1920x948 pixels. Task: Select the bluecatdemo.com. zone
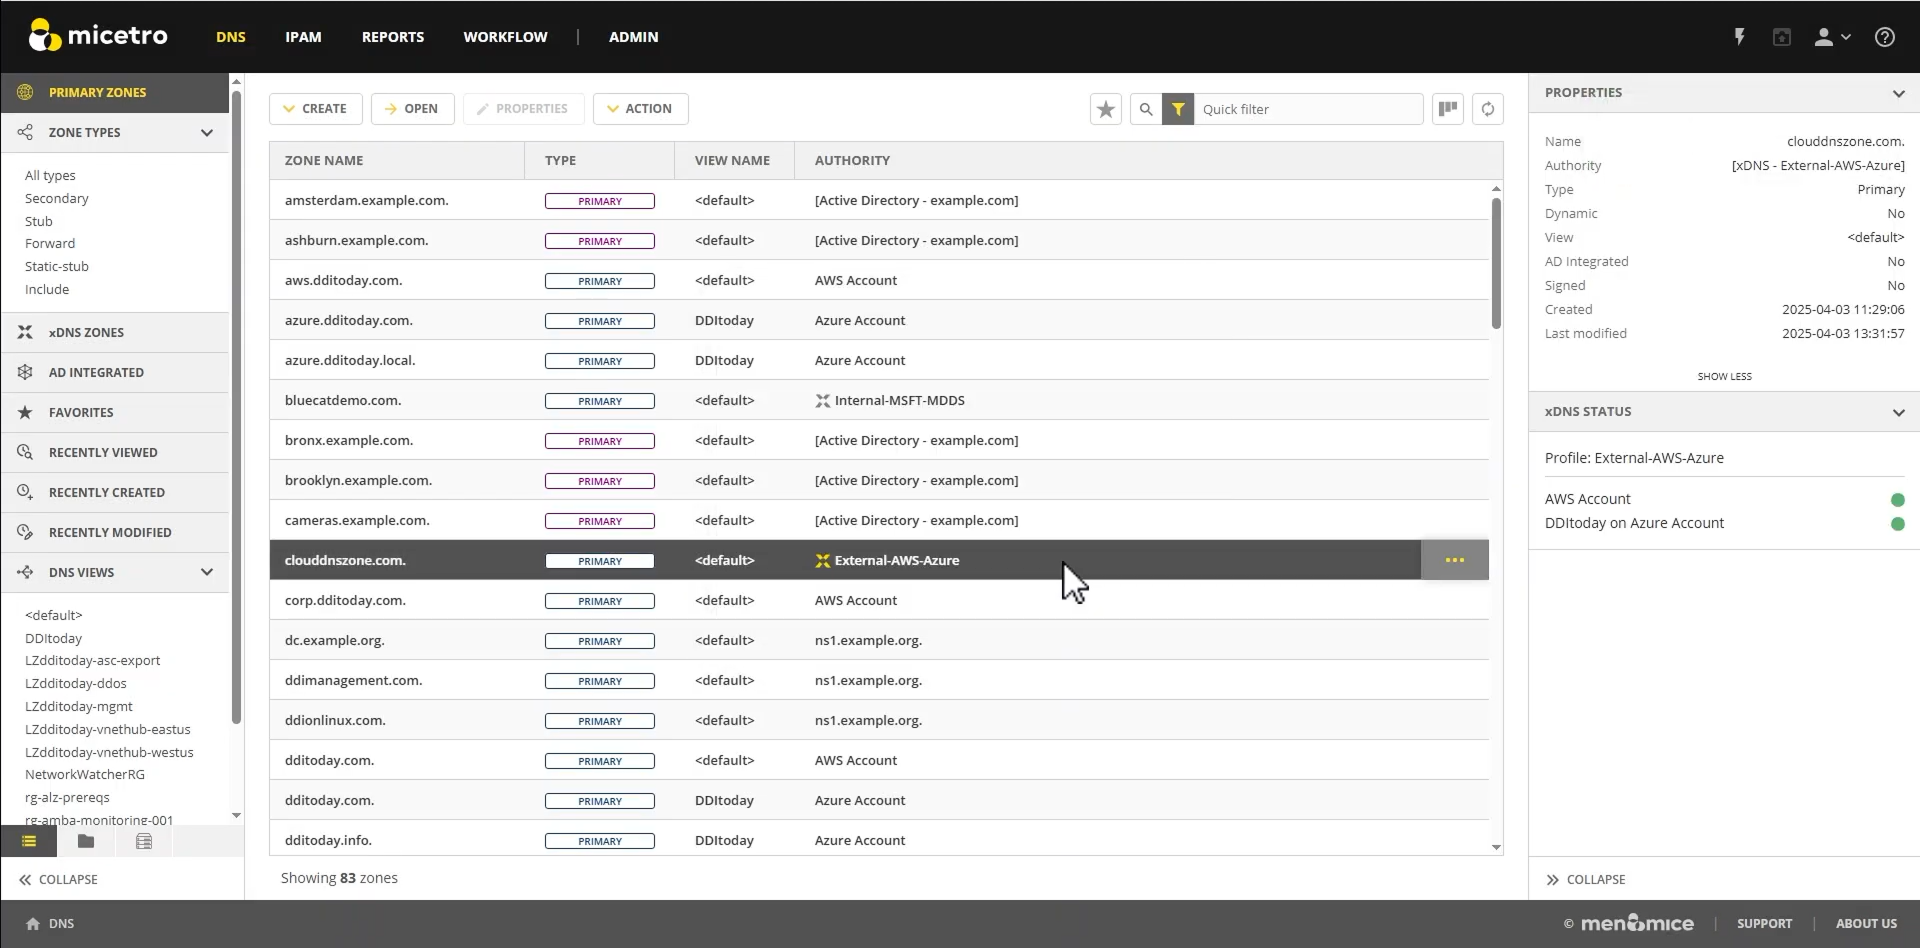tap(879, 400)
